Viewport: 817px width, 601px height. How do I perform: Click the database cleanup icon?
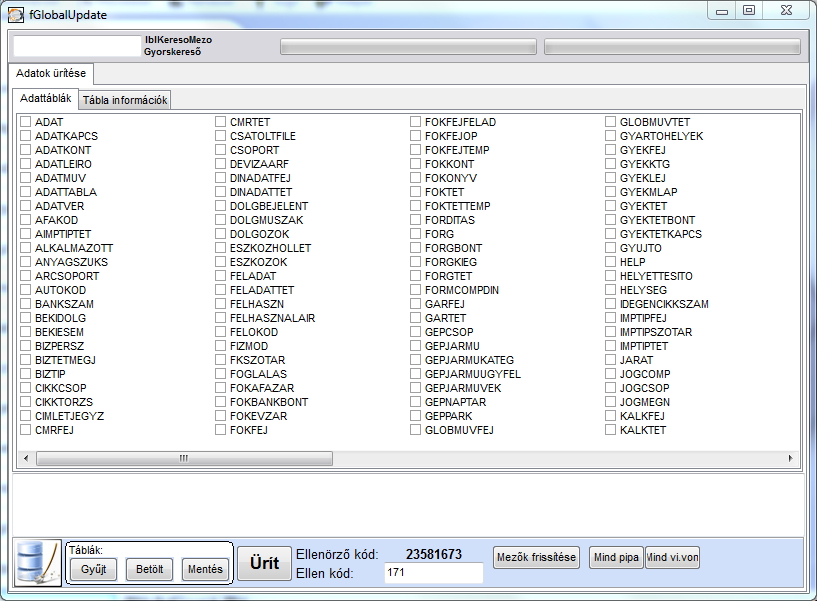(38, 563)
